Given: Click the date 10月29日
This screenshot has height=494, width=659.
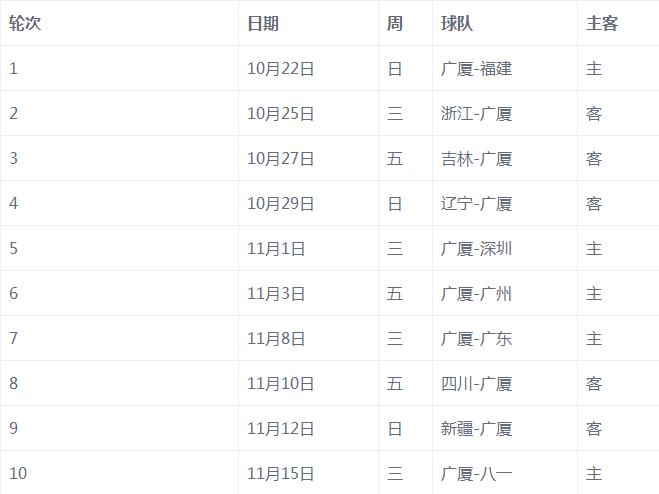Looking at the screenshot, I should pos(280,203).
